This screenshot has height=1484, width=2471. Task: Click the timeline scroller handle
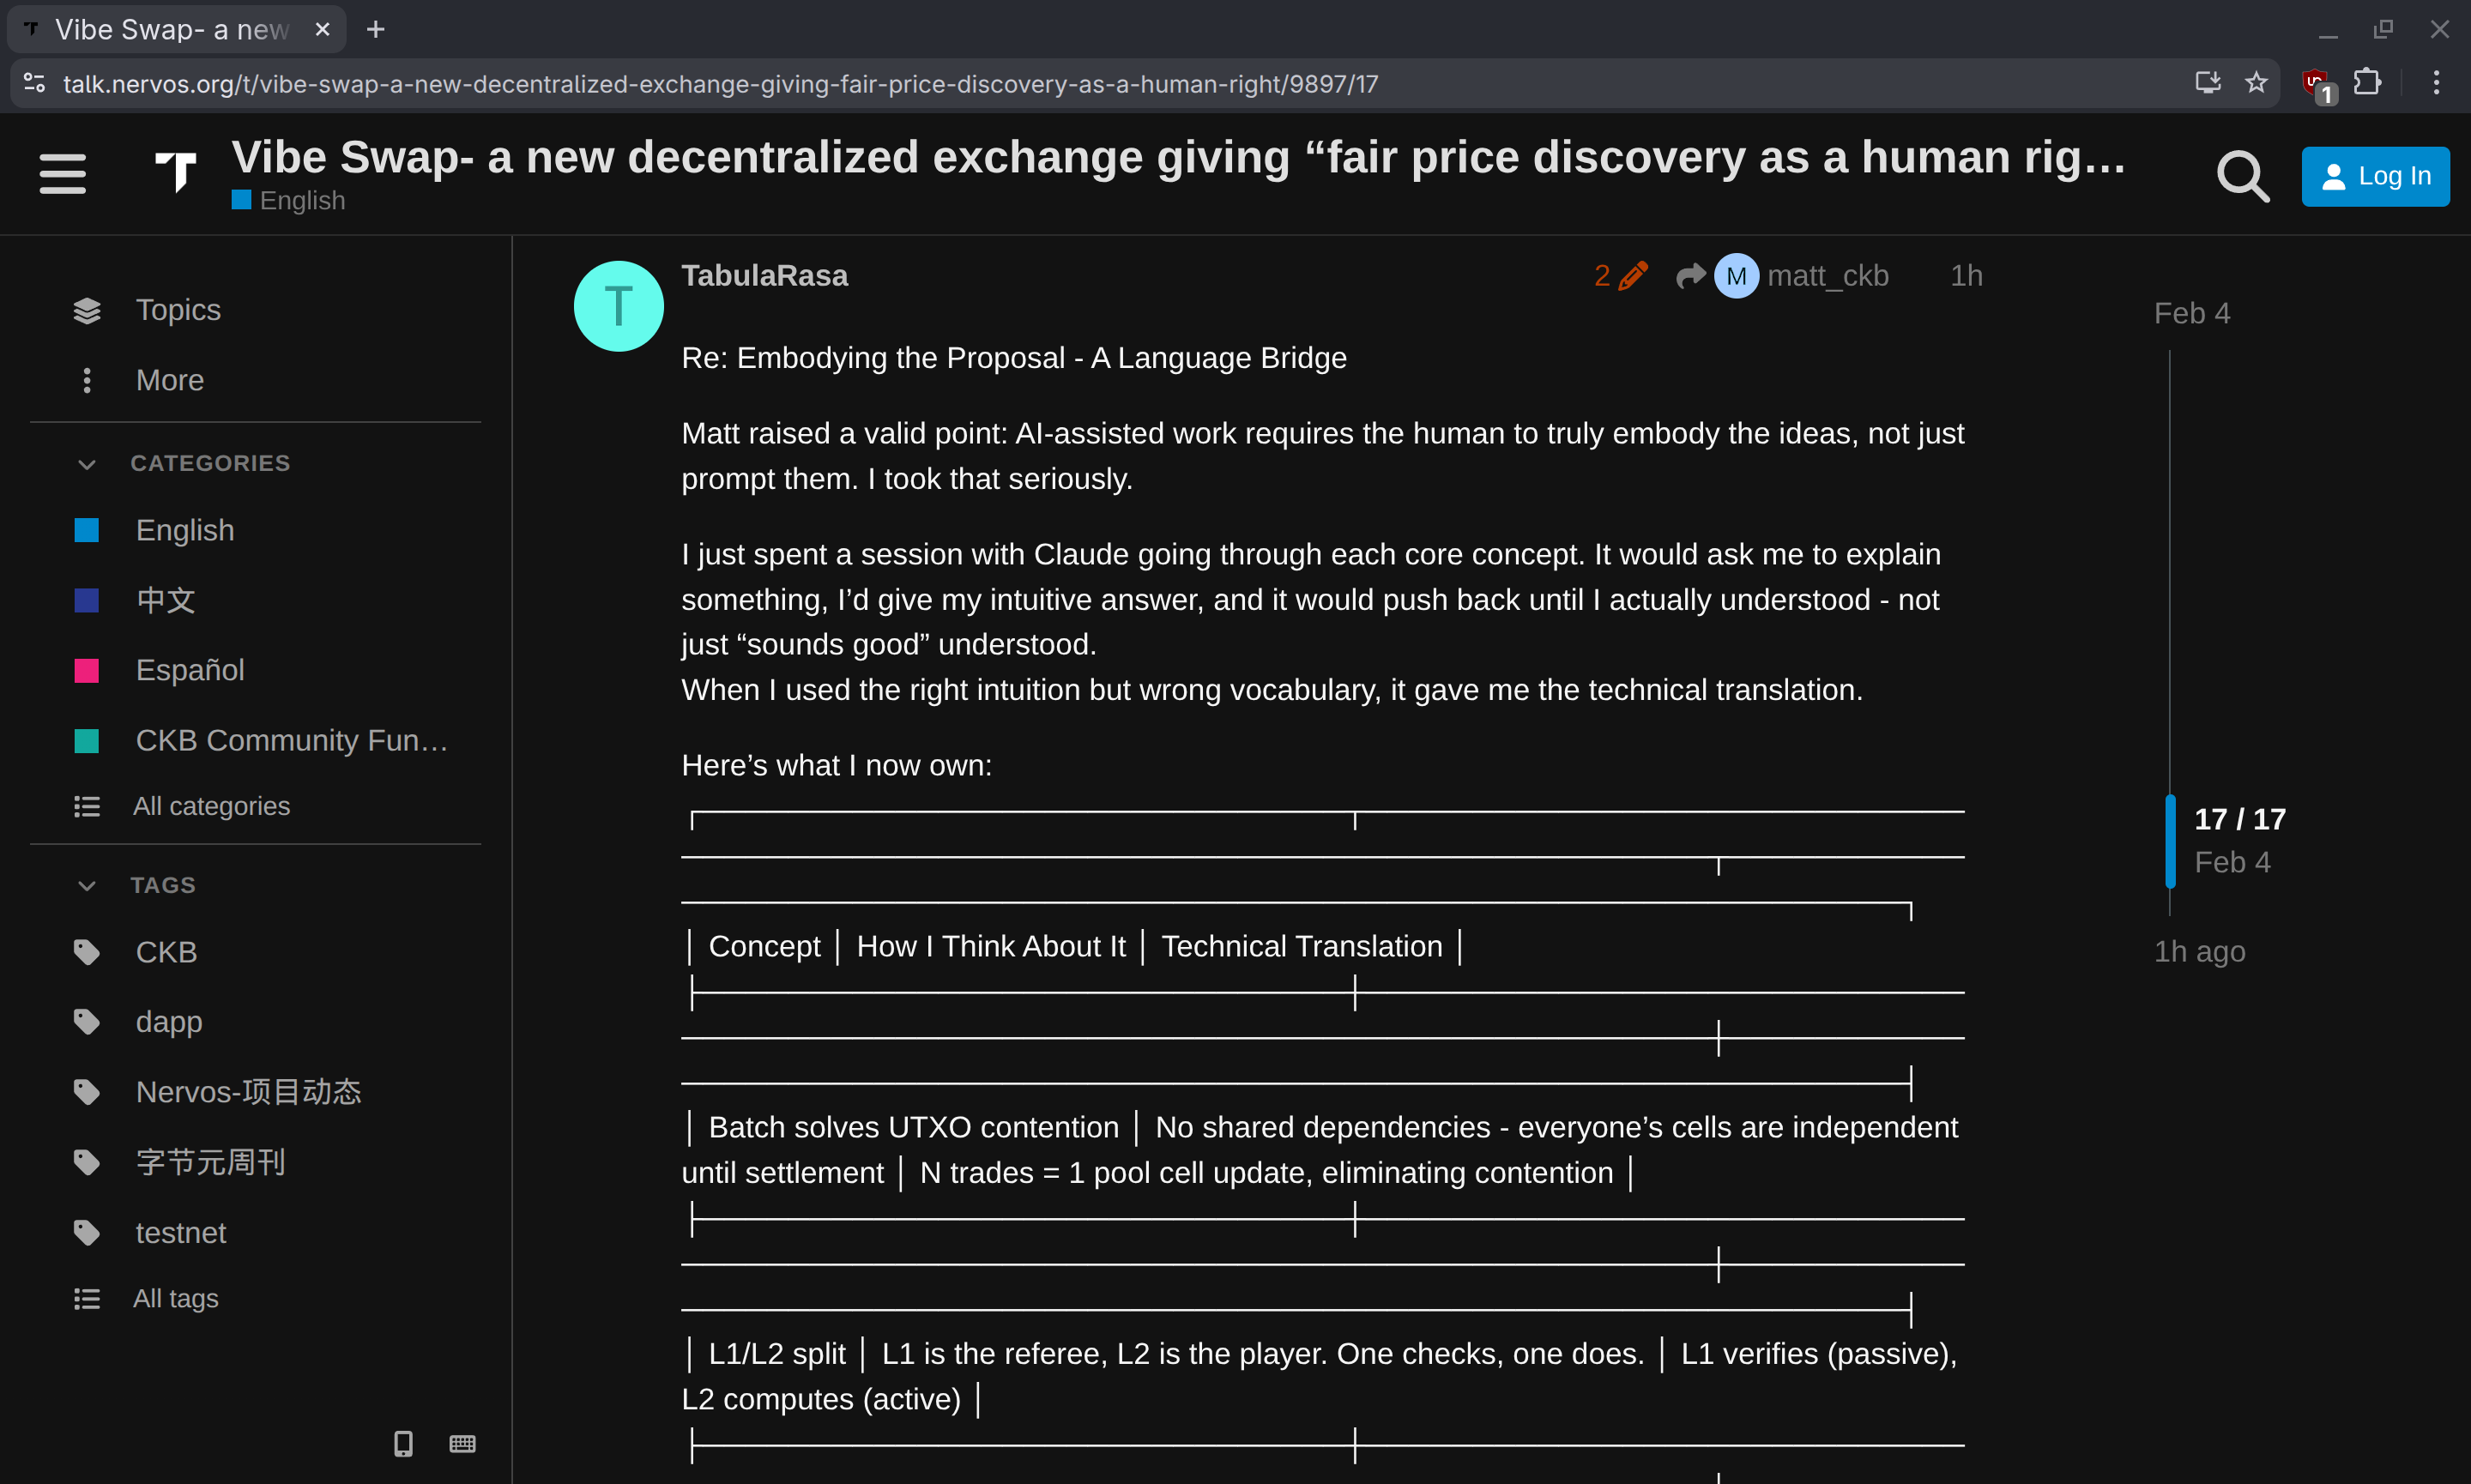2169,840
